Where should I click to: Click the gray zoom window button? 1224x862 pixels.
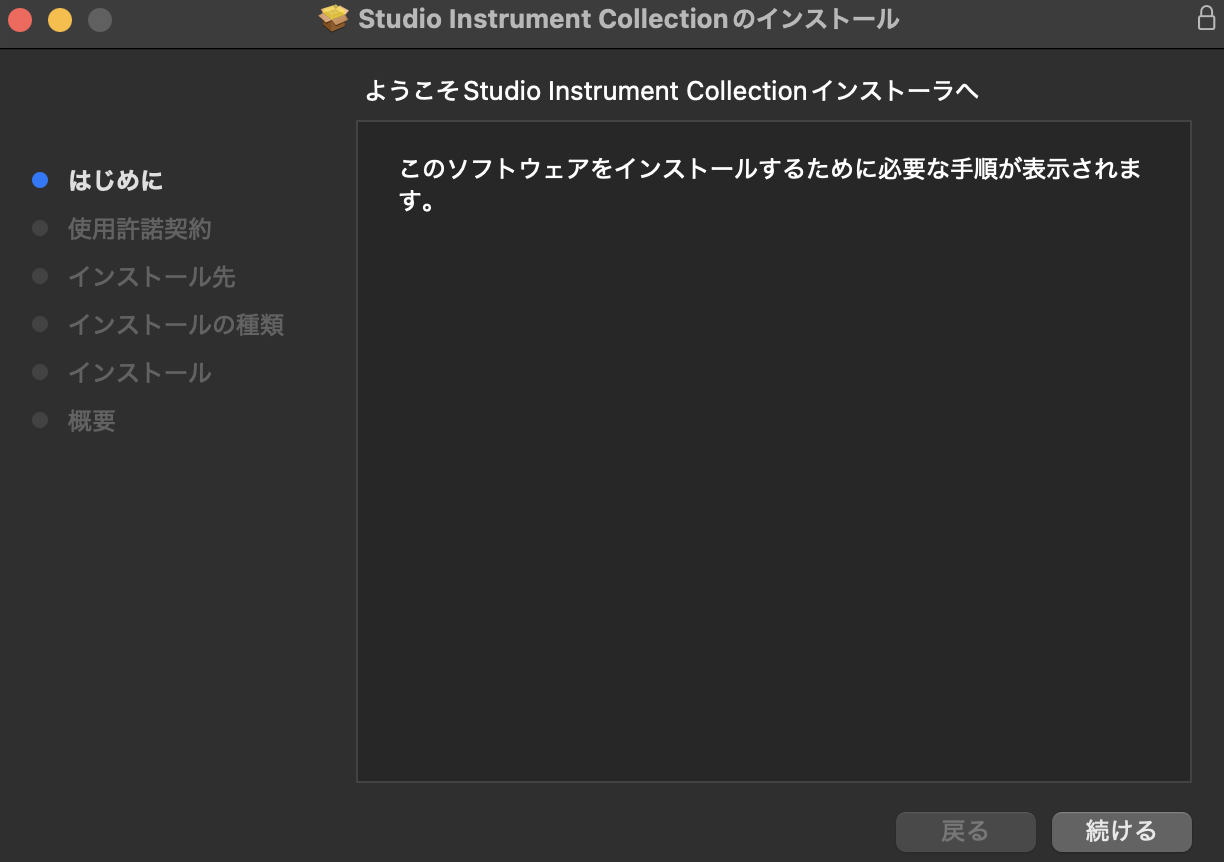click(100, 19)
